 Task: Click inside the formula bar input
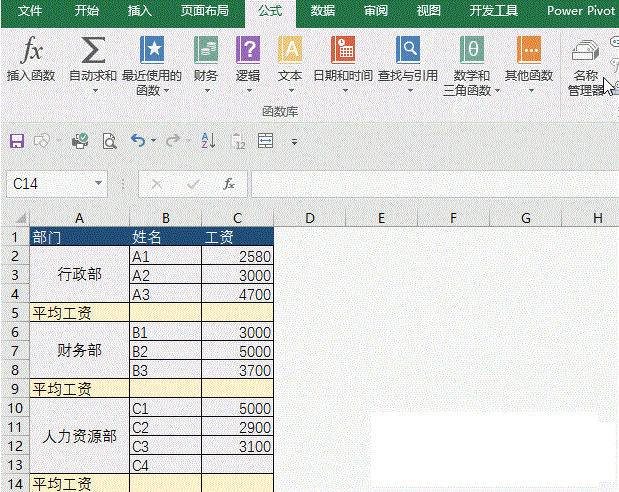(x=434, y=184)
